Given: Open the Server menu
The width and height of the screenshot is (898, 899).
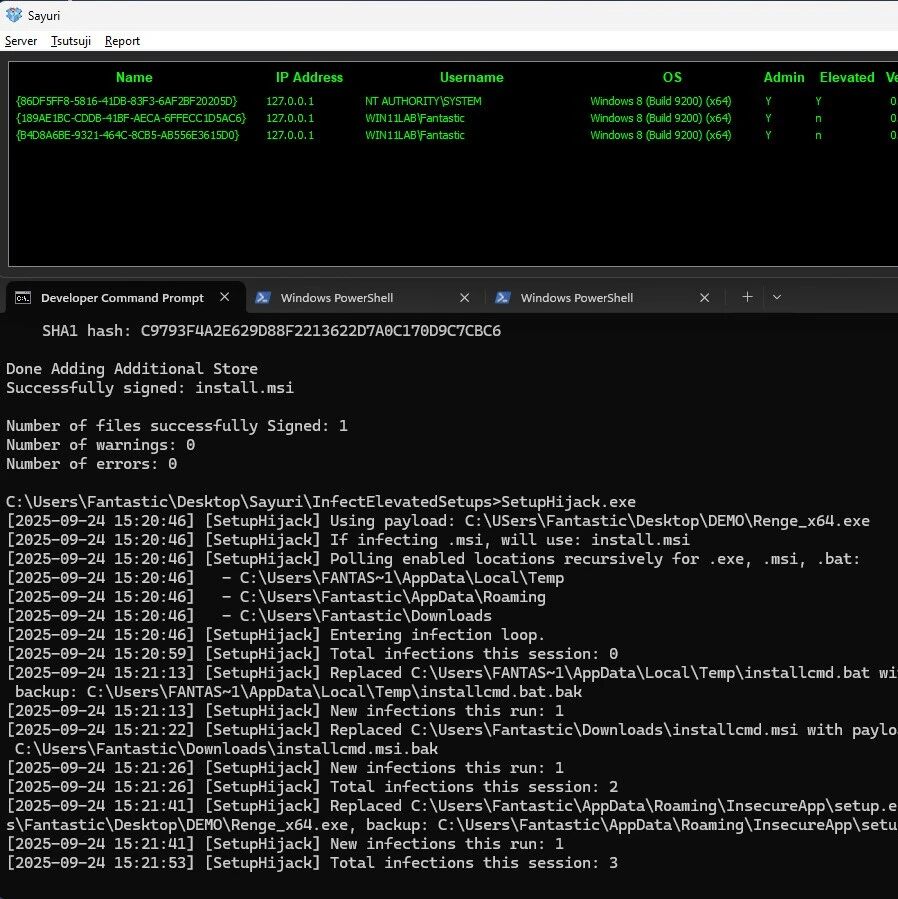Looking at the screenshot, I should (21, 41).
